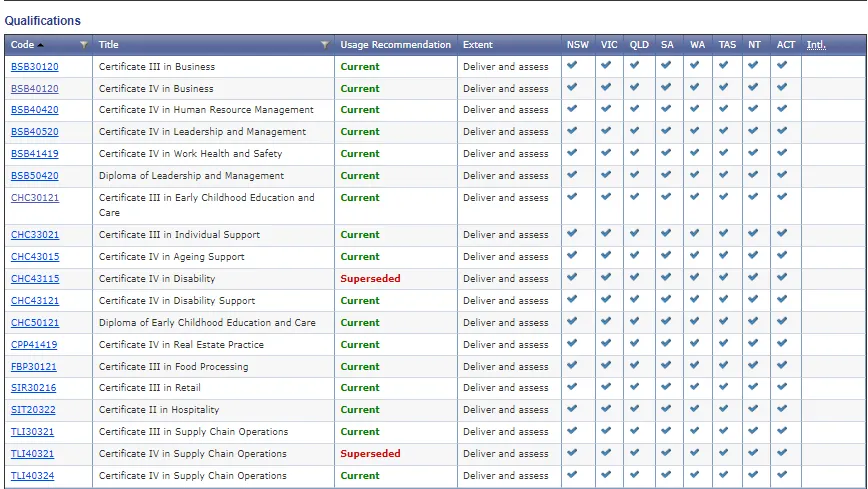
Task: Click WA checkmark for SIR30216 row
Action: (x=694, y=386)
